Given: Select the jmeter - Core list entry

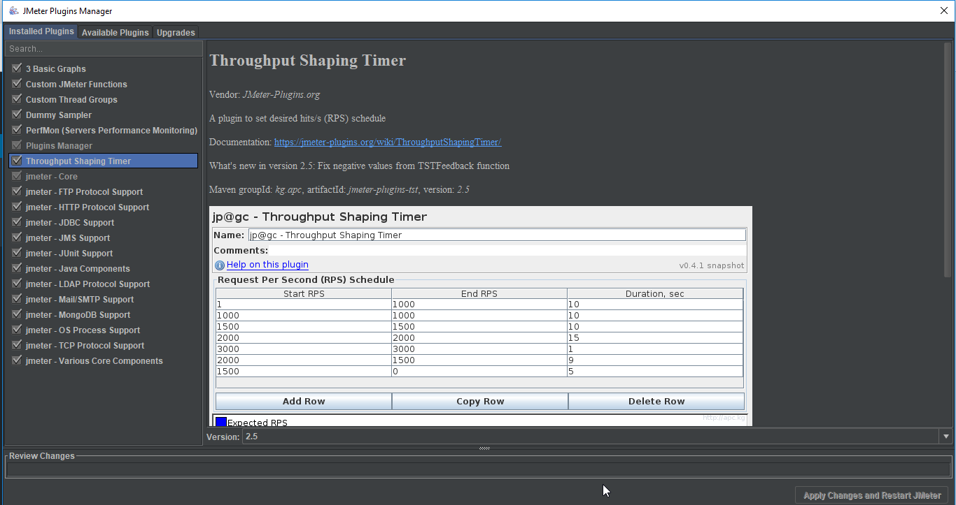Looking at the screenshot, I should [104, 176].
